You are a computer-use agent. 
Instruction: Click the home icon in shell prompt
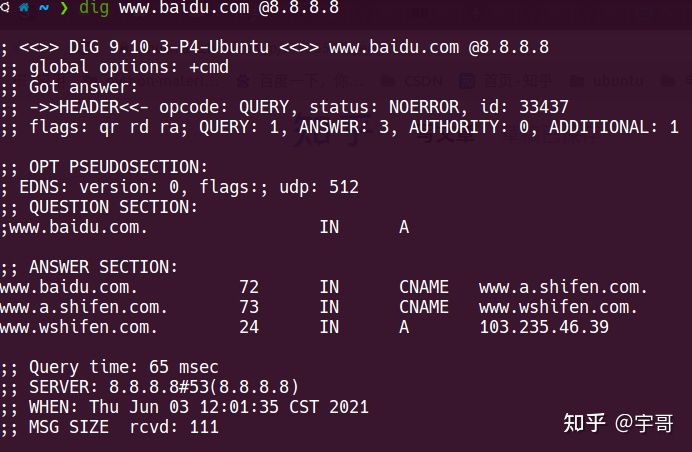(x=22, y=8)
